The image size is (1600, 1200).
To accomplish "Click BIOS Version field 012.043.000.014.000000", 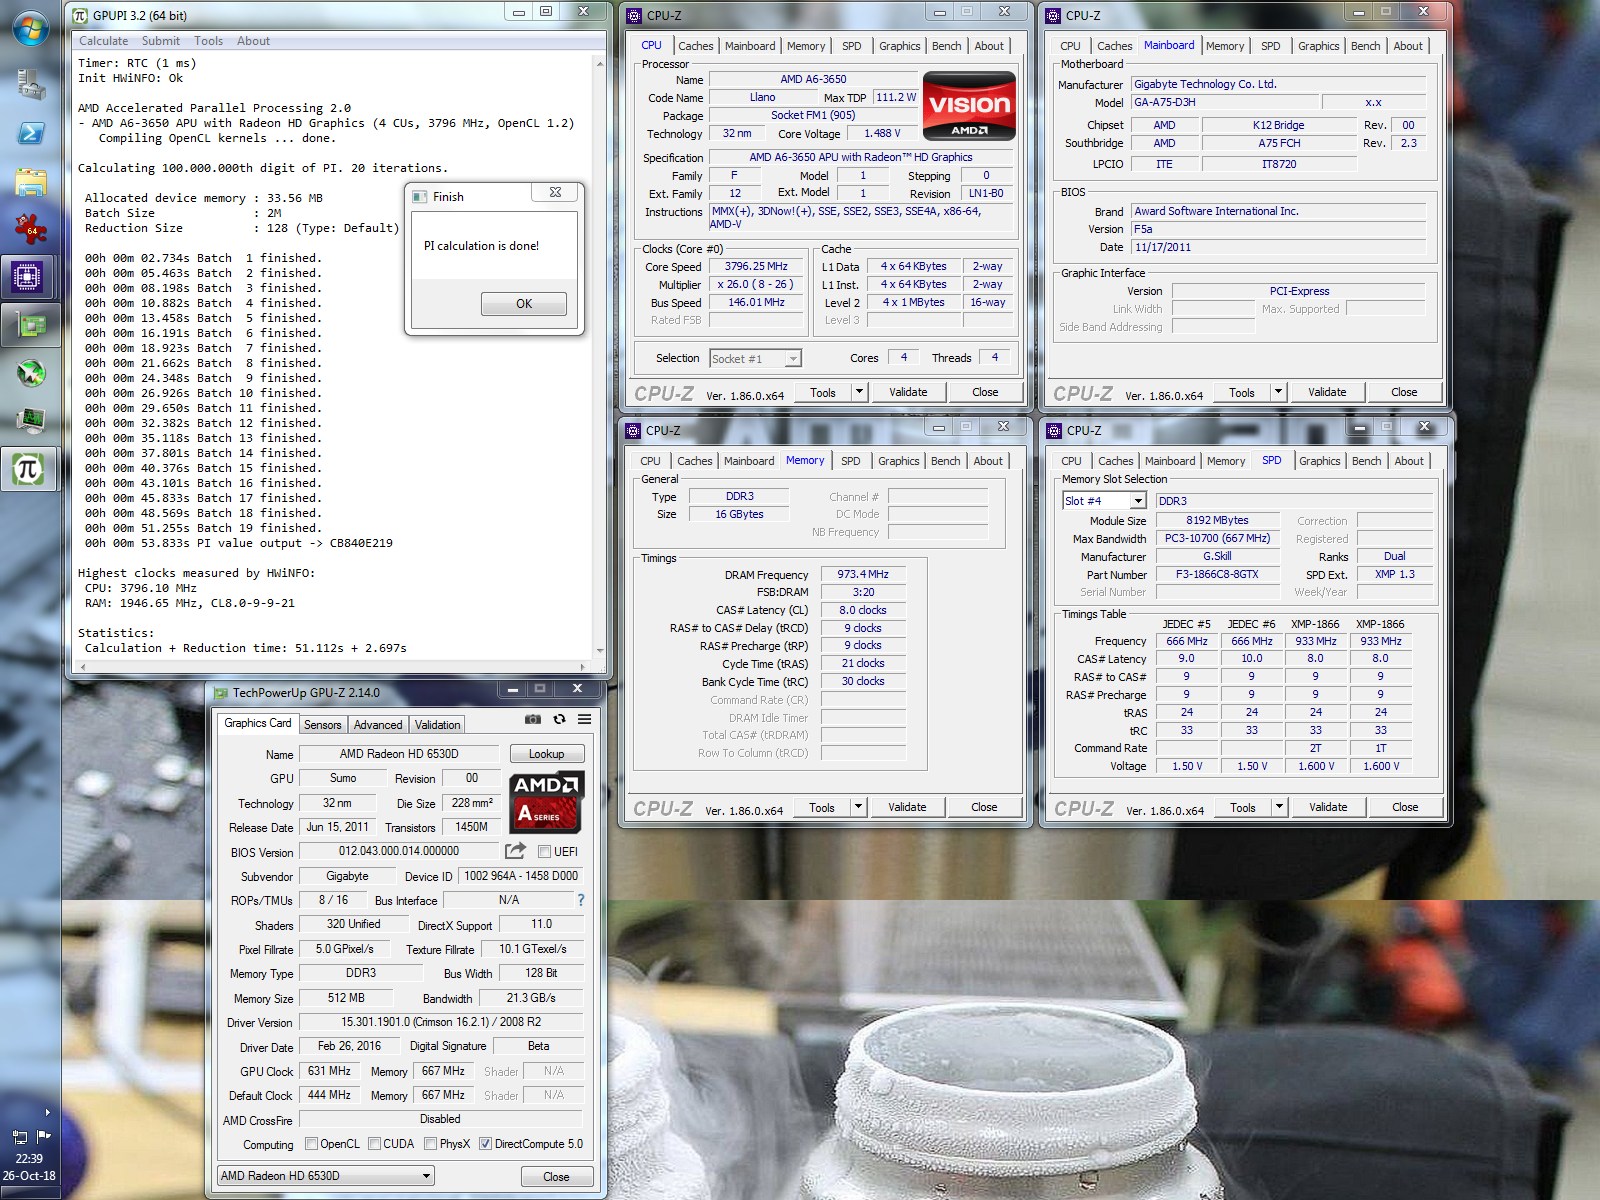I will tap(399, 851).
